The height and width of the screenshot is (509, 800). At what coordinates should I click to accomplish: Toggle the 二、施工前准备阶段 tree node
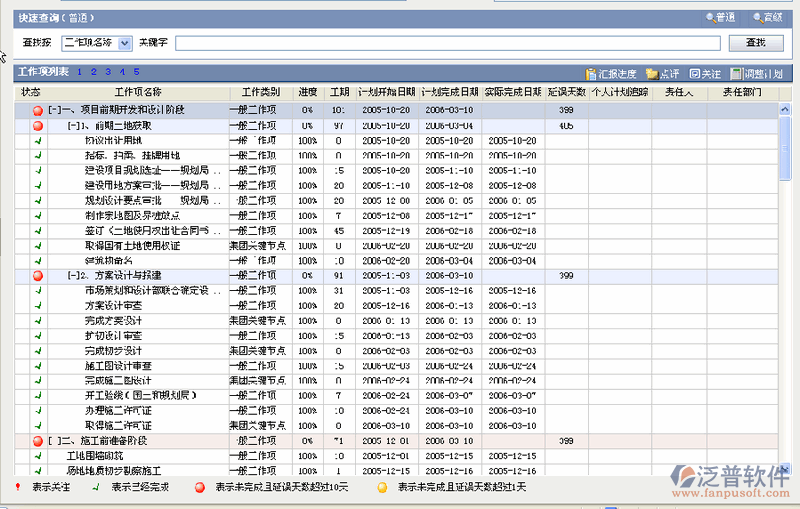(55, 440)
